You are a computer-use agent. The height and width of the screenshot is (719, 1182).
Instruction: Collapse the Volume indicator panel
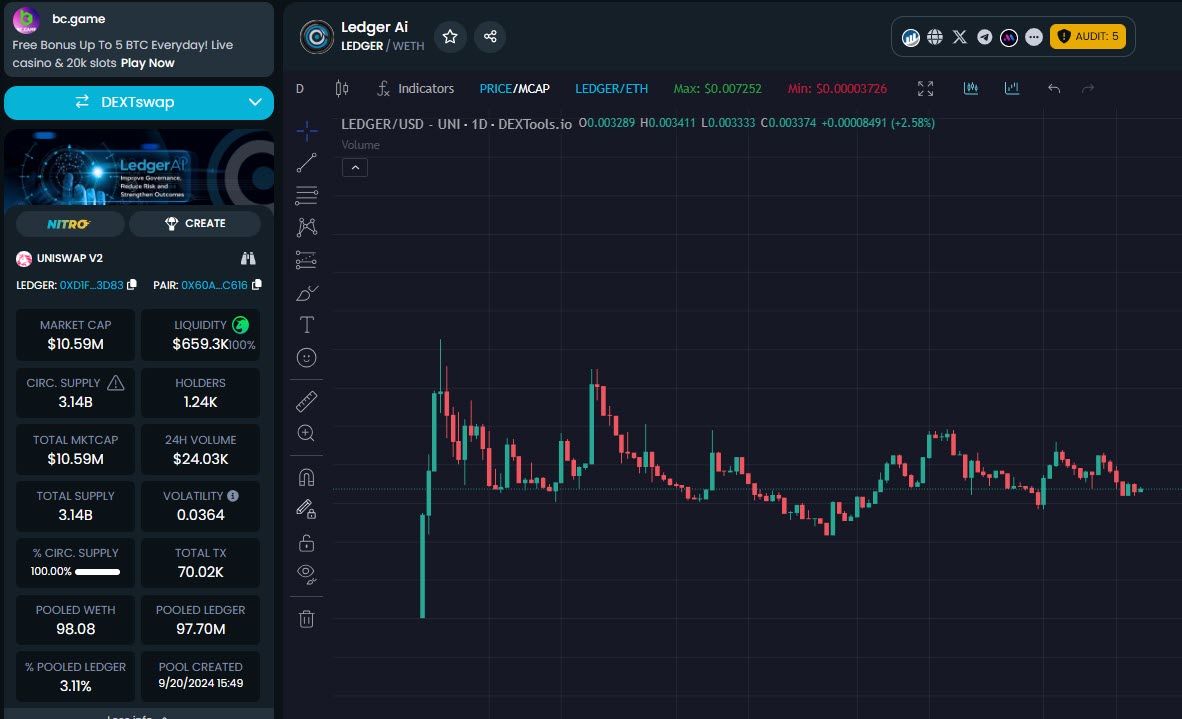(x=355, y=167)
